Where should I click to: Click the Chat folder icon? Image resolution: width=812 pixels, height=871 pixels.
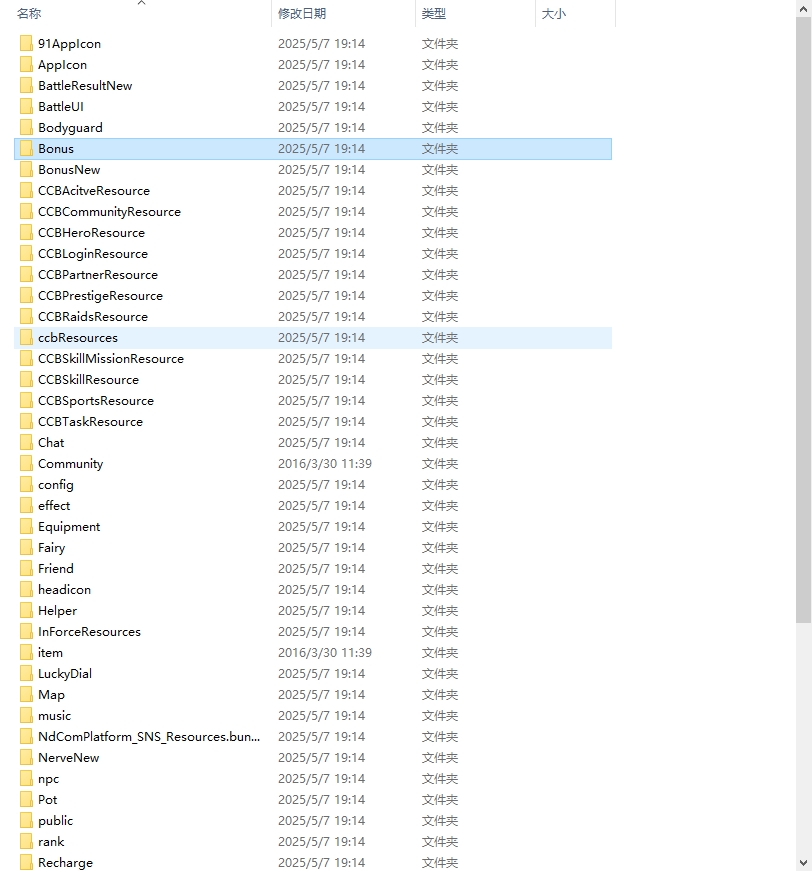(26, 443)
